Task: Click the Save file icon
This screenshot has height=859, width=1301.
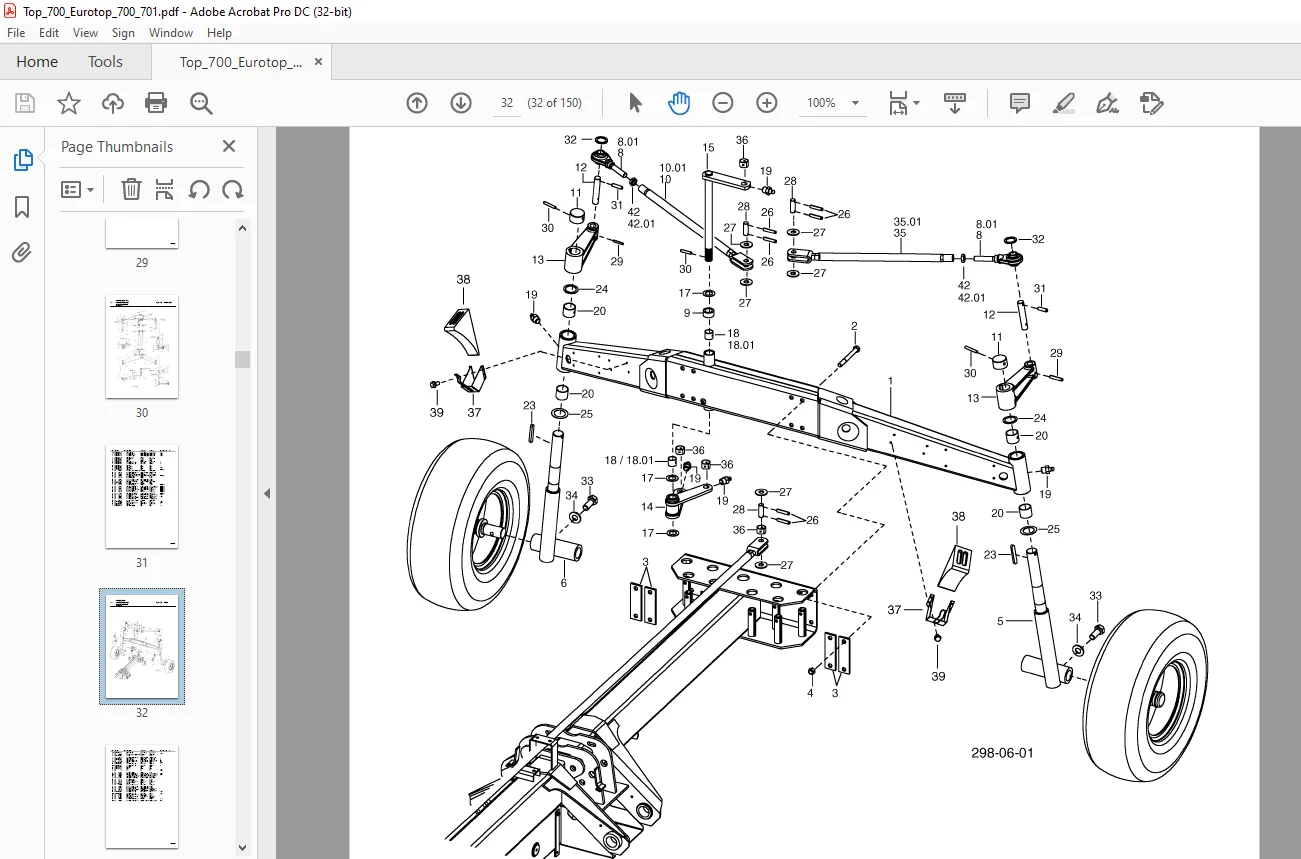Action: click(25, 103)
